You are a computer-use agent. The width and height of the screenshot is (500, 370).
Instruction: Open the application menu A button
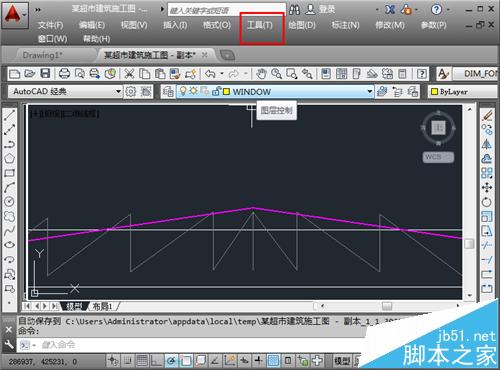pyautogui.click(x=14, y=15)
